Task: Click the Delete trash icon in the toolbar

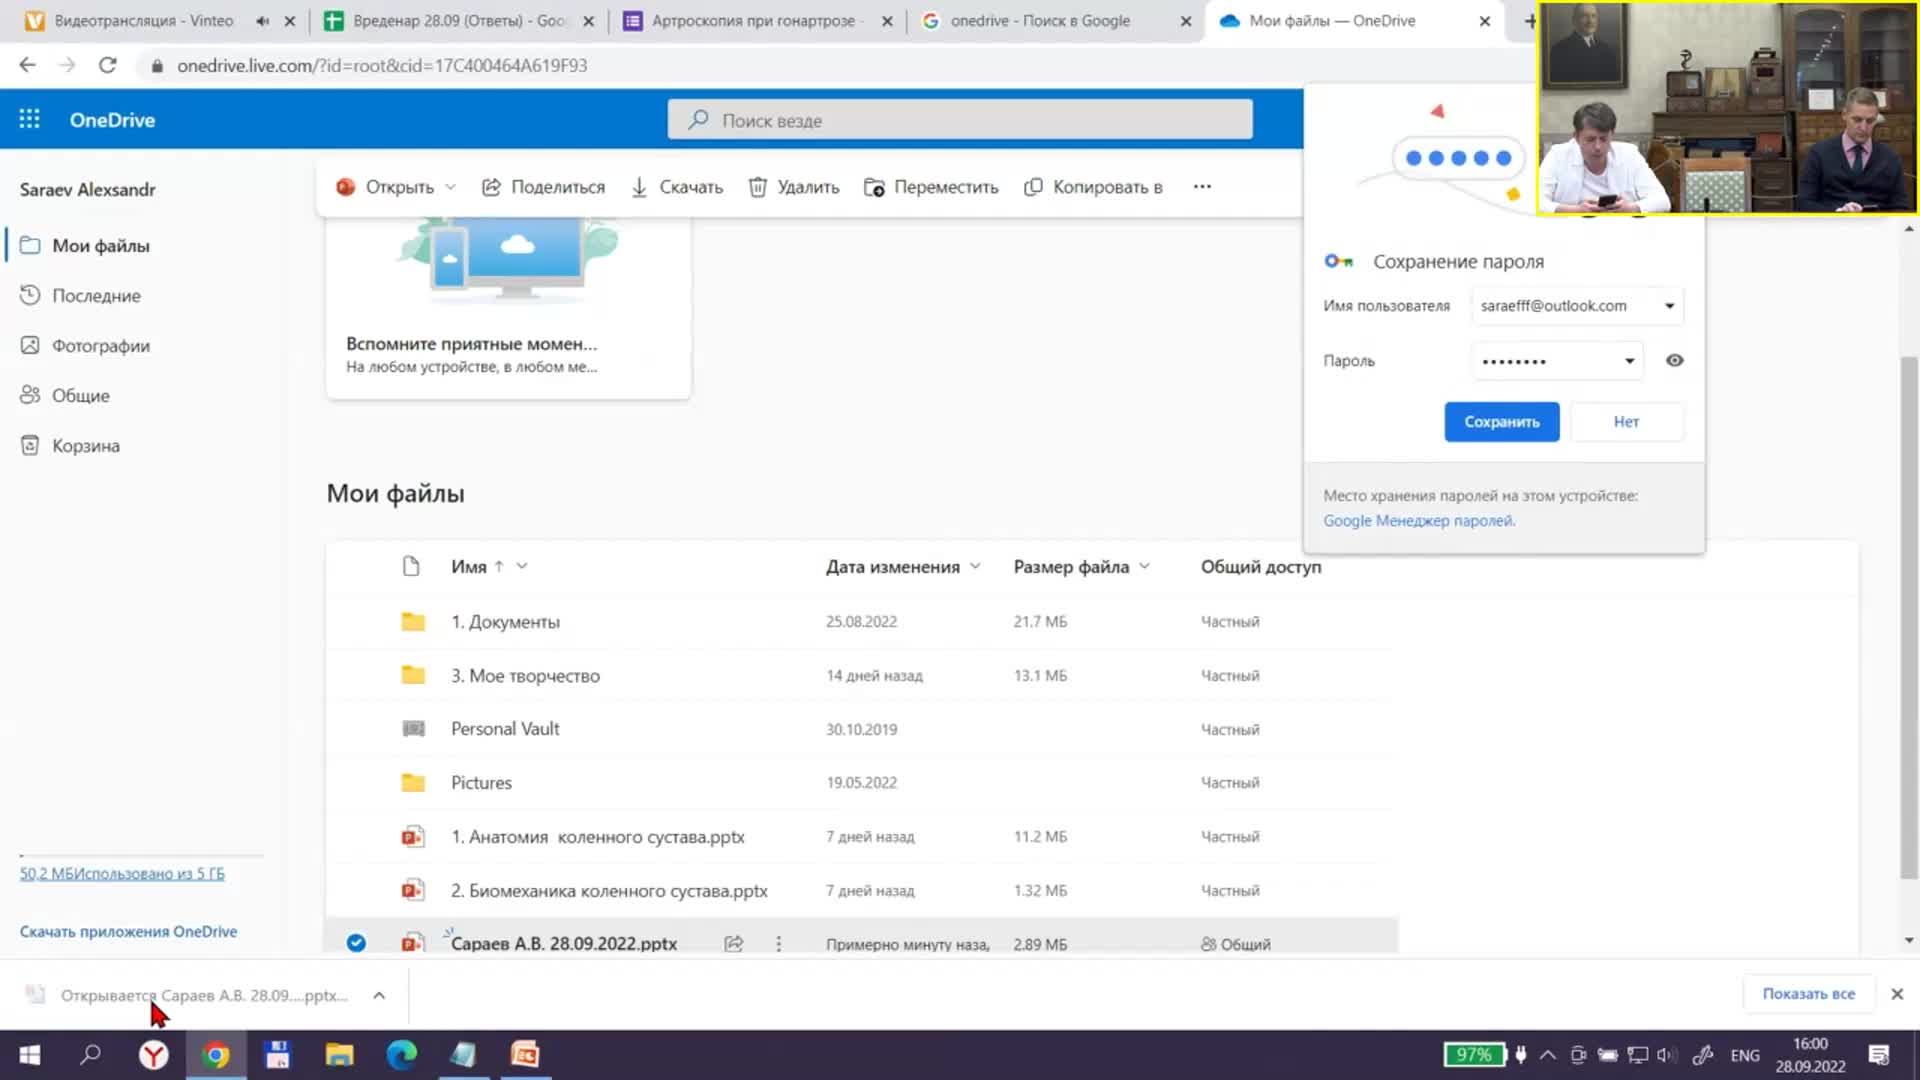Action: (x=758, y=187)
